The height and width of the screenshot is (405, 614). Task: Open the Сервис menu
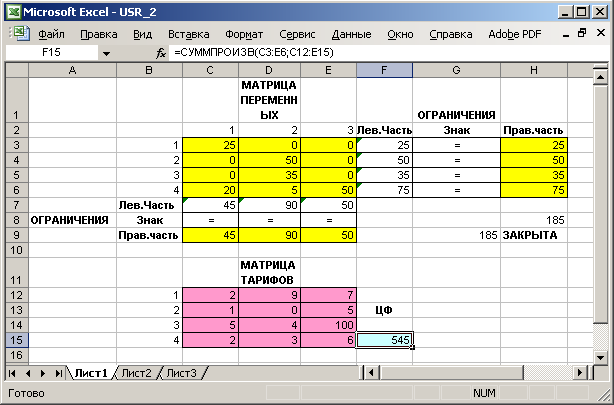tap(297, 34)
